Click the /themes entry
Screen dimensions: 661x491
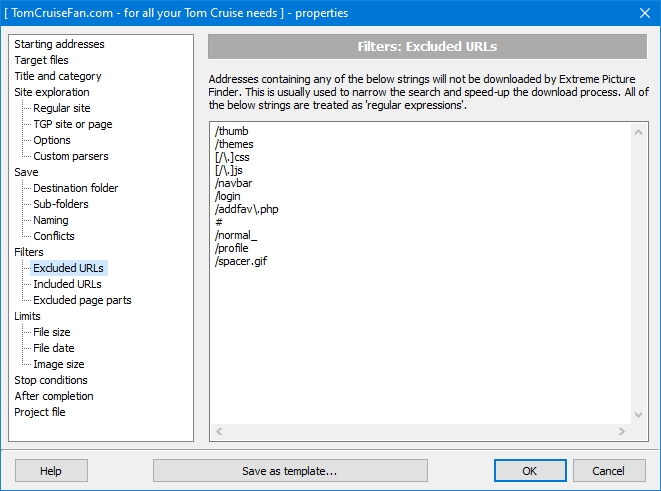point(234,145)
